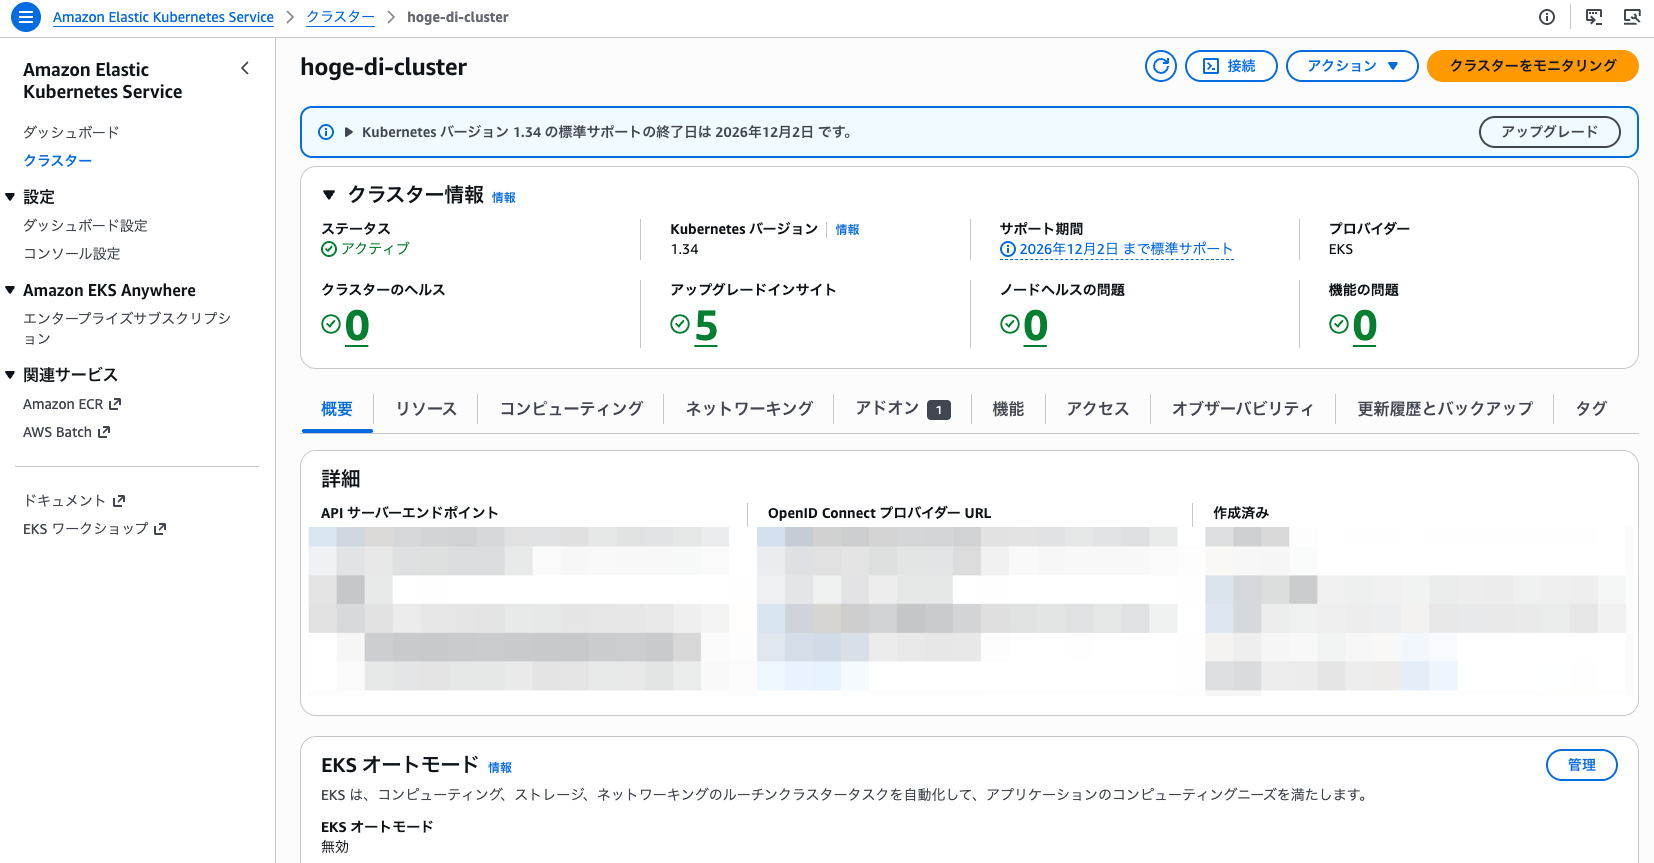Open コンソール設定 in side navigation
Viewport: 1654px width, 863px height.
click(x=72, y=253)
